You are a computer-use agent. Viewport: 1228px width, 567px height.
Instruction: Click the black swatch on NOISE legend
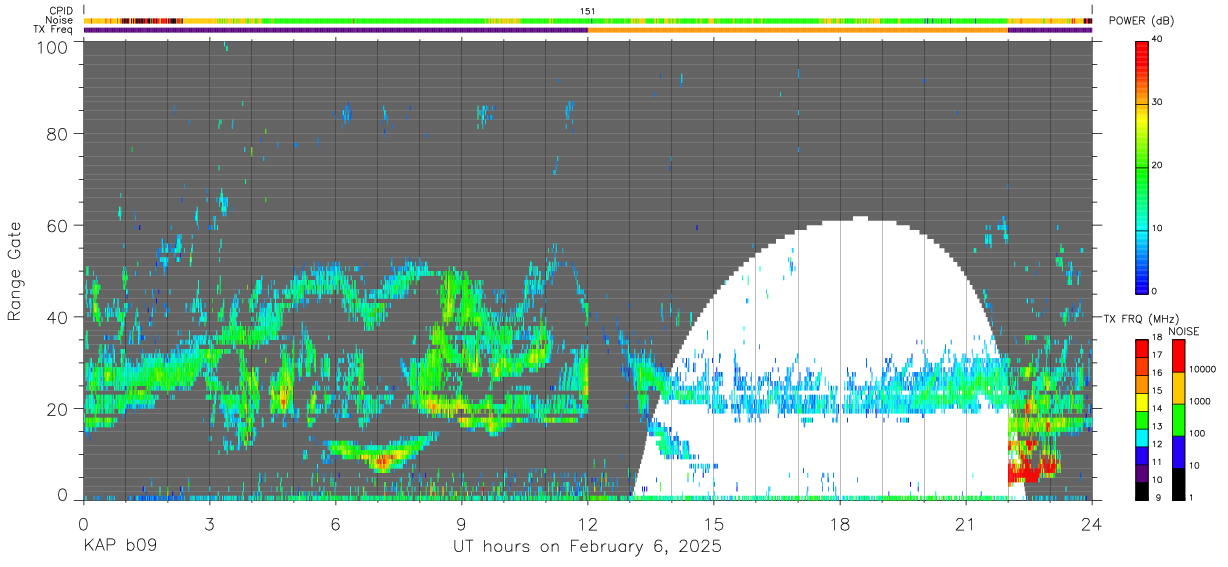coord(1178,483)
